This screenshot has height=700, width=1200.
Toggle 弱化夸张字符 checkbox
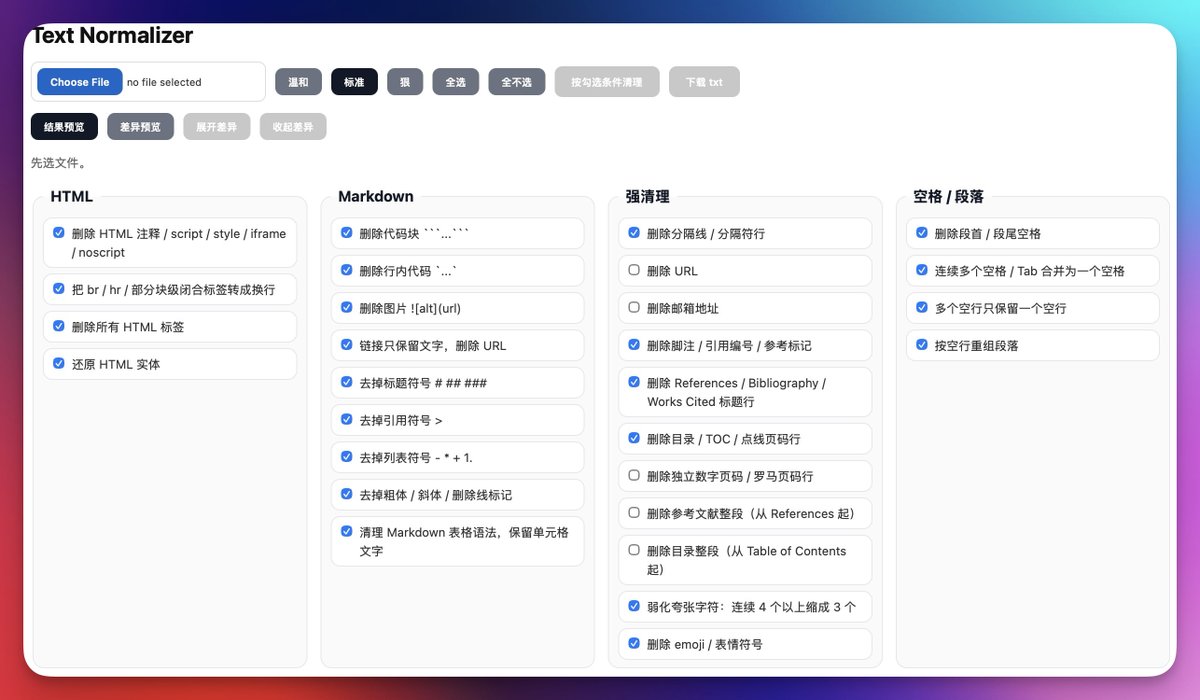click(x=634, y=605)
